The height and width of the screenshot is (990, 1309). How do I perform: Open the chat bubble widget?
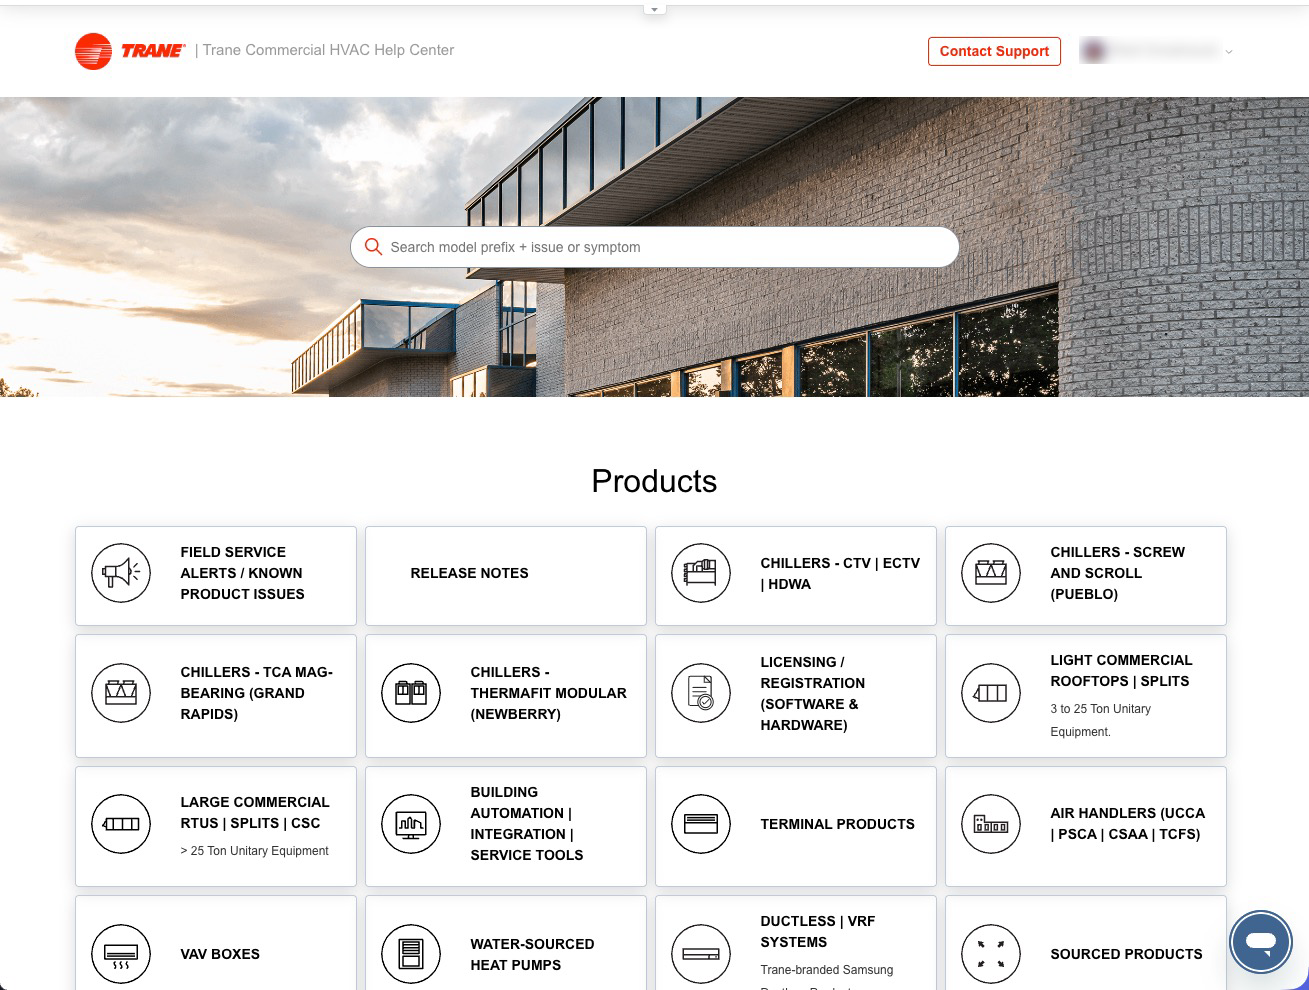point(1261,942)
